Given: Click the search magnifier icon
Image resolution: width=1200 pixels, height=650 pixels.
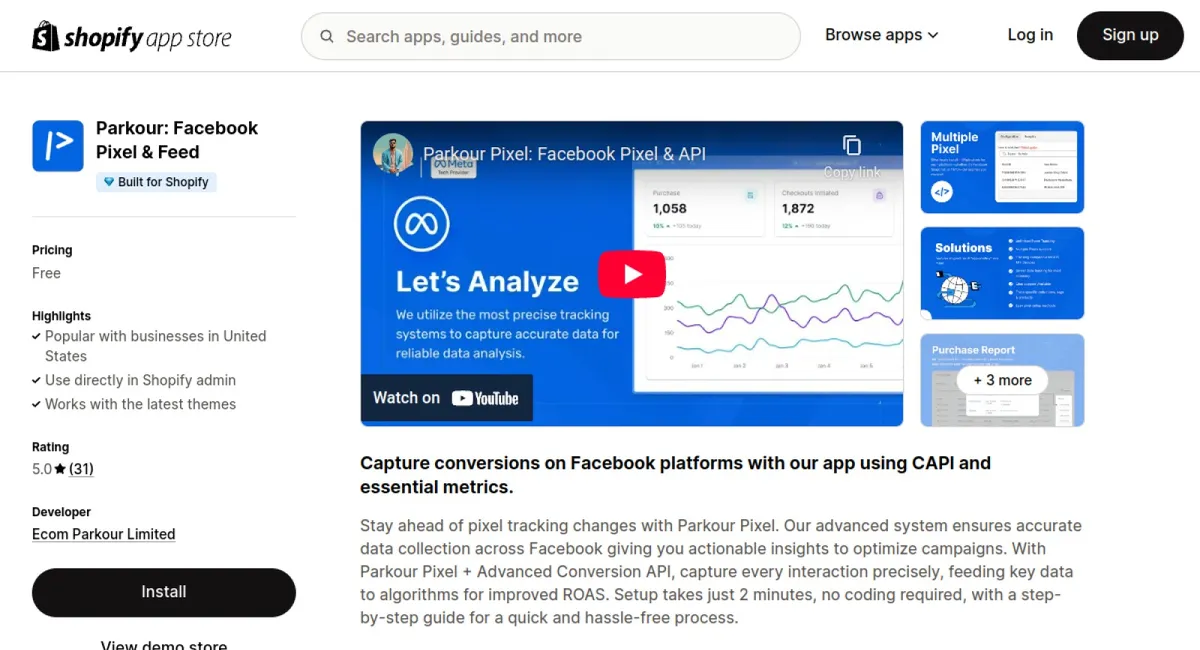Looking at the screenshot, I should tap(327, 36).
